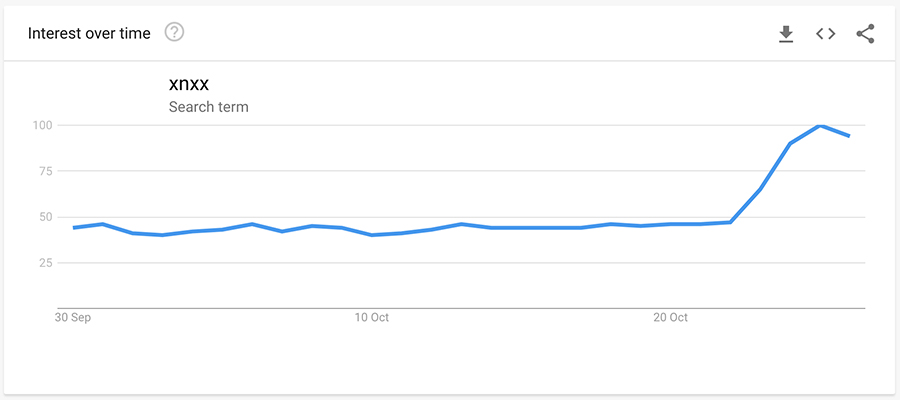Click the last data point on the line
The image size is (900, 400).
850,136
